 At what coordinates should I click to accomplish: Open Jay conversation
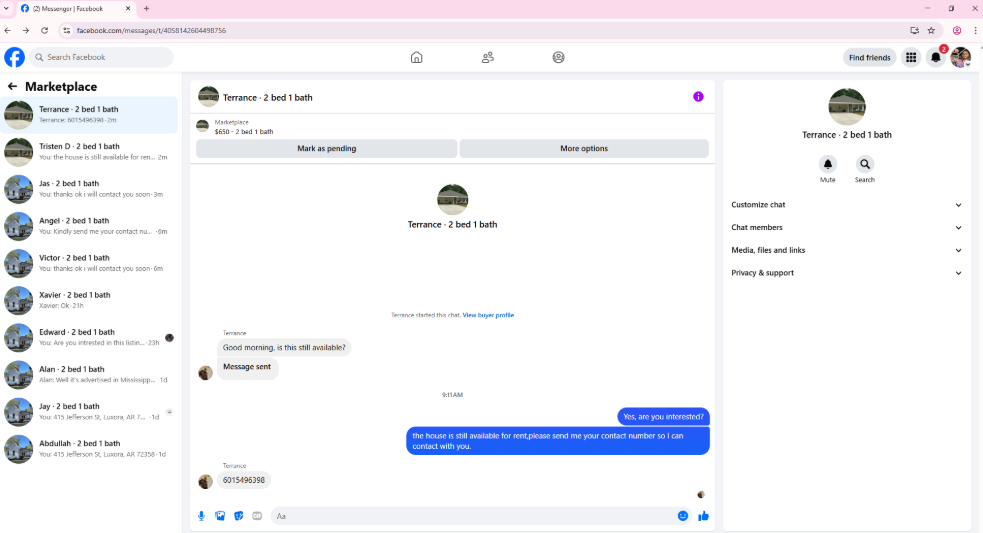pyautogui.click(x=90, y=411)
